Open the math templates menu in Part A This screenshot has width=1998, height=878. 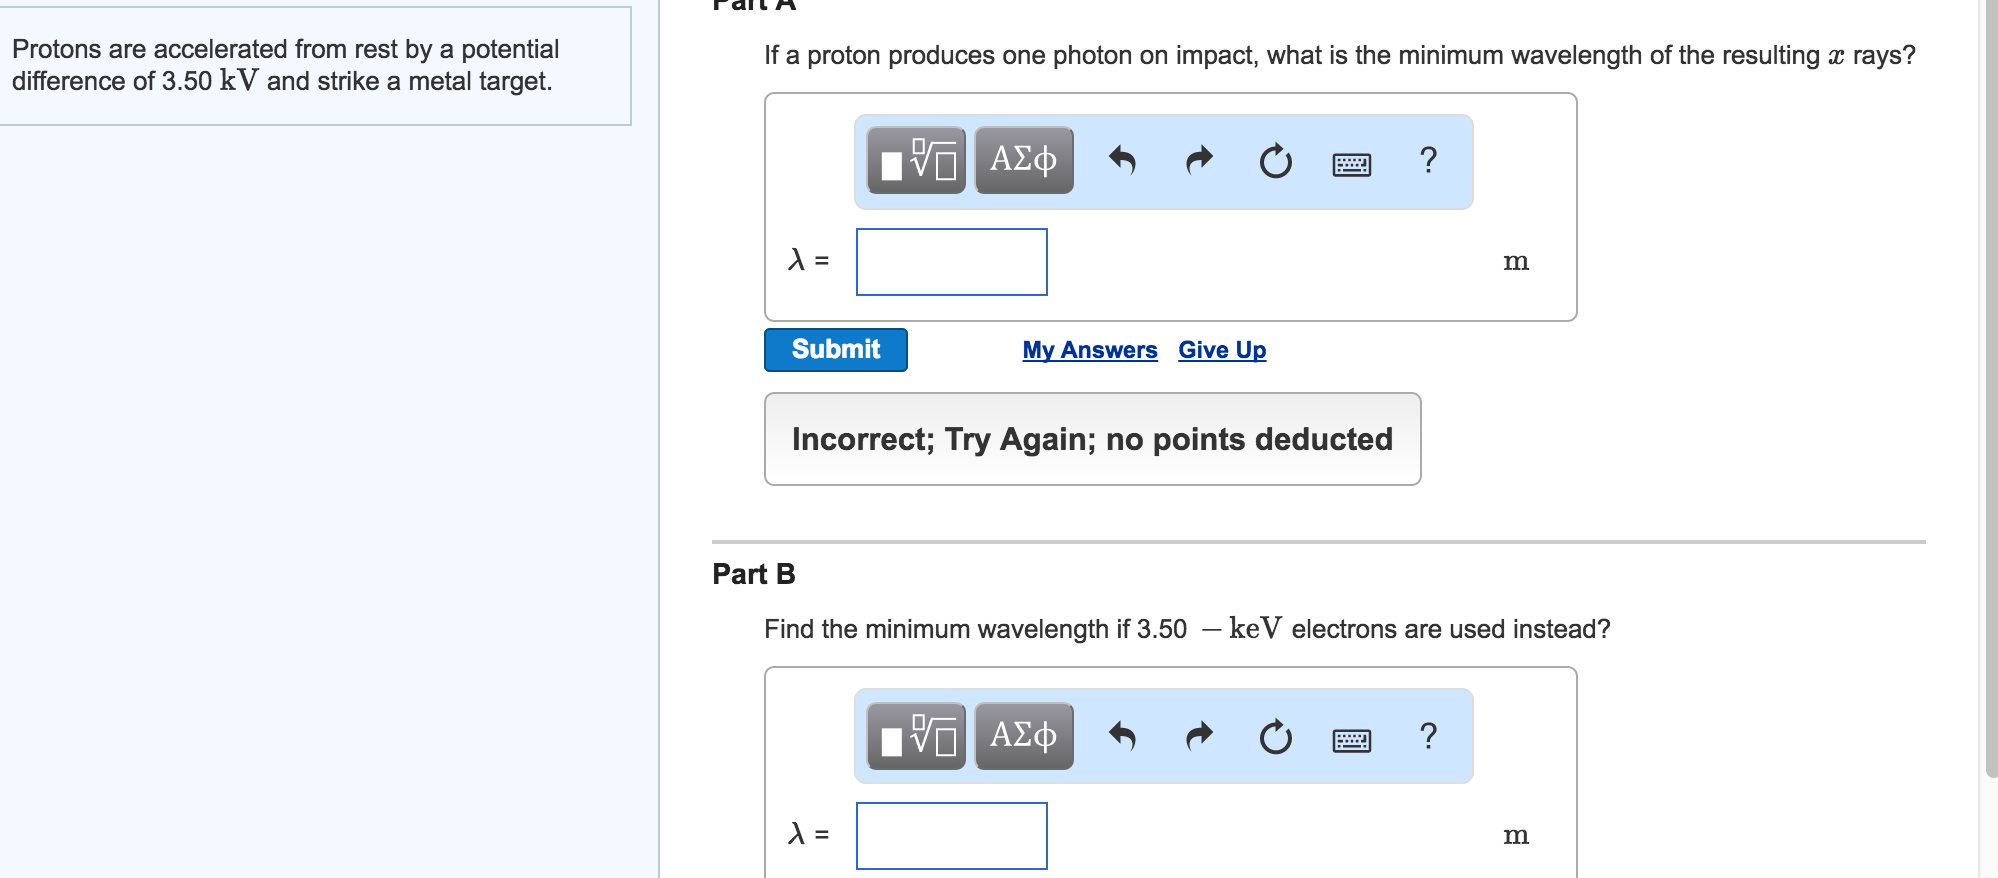coord(916,160)
